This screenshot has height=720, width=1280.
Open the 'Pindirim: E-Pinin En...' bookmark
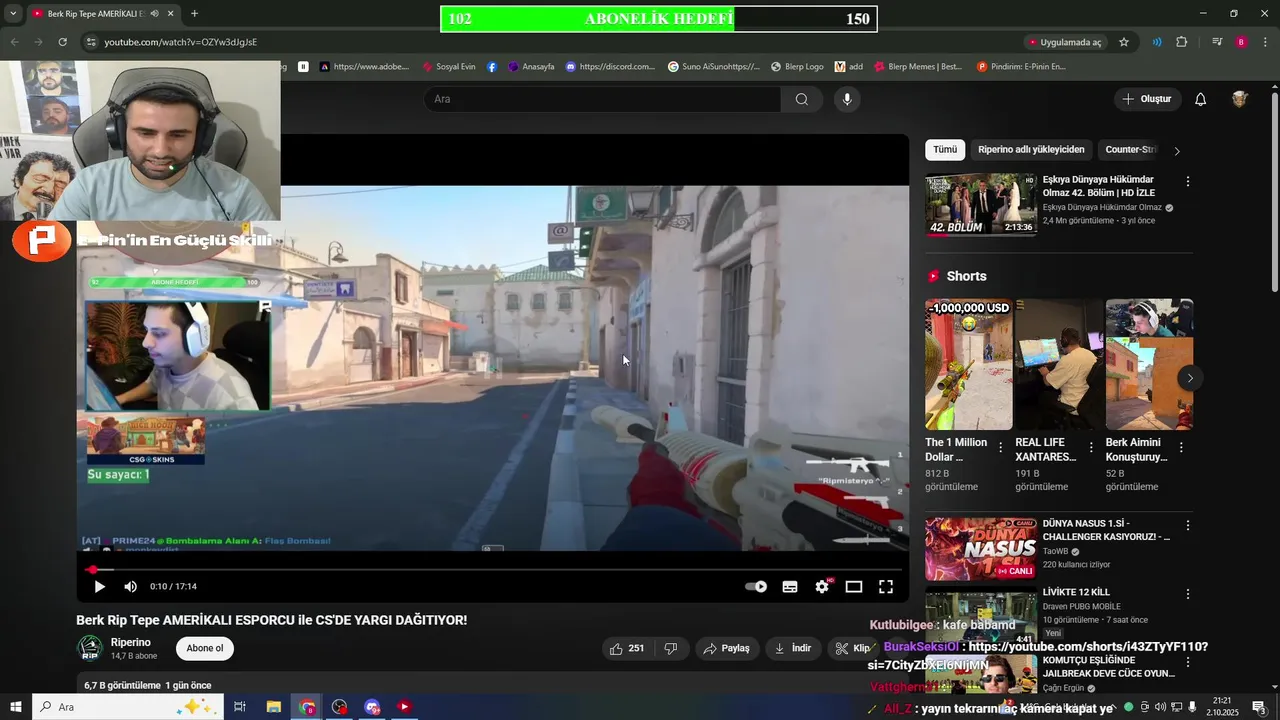point(1021,67)
